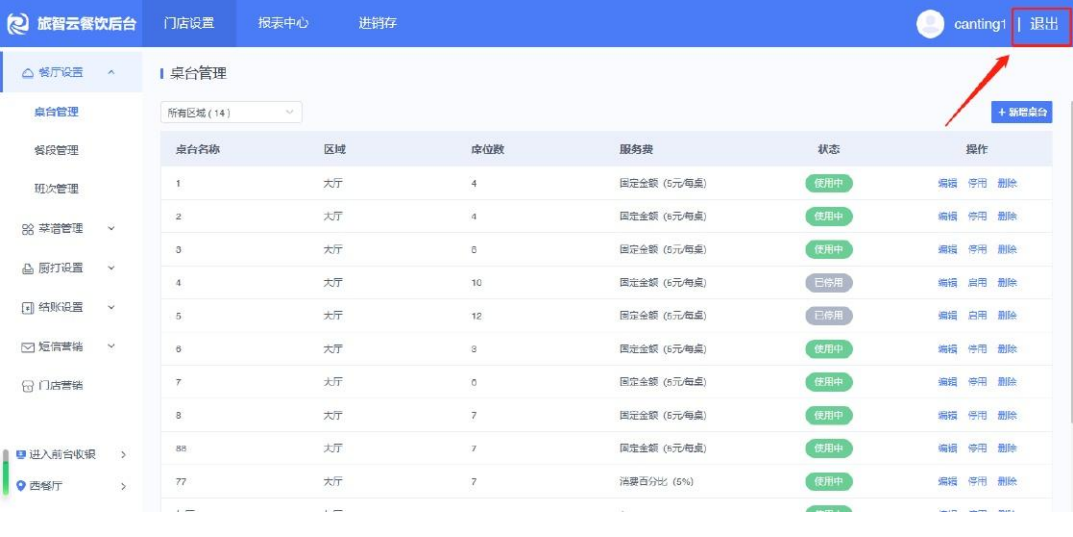Open the user avatar beside canting1
This screenshot has width=1073, height=537.
click(x=930, y=24)
